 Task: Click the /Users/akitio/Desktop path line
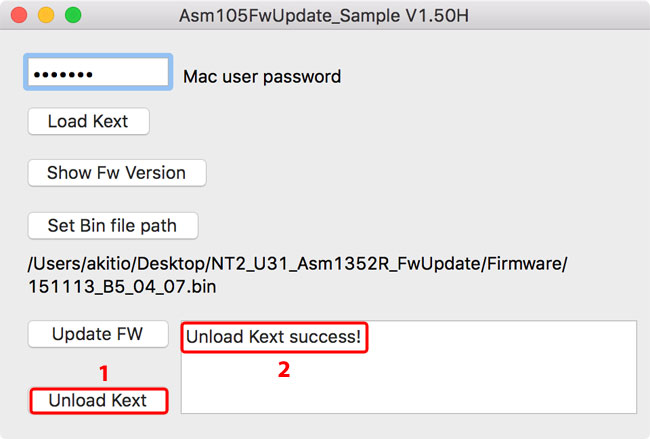[298, 264]
